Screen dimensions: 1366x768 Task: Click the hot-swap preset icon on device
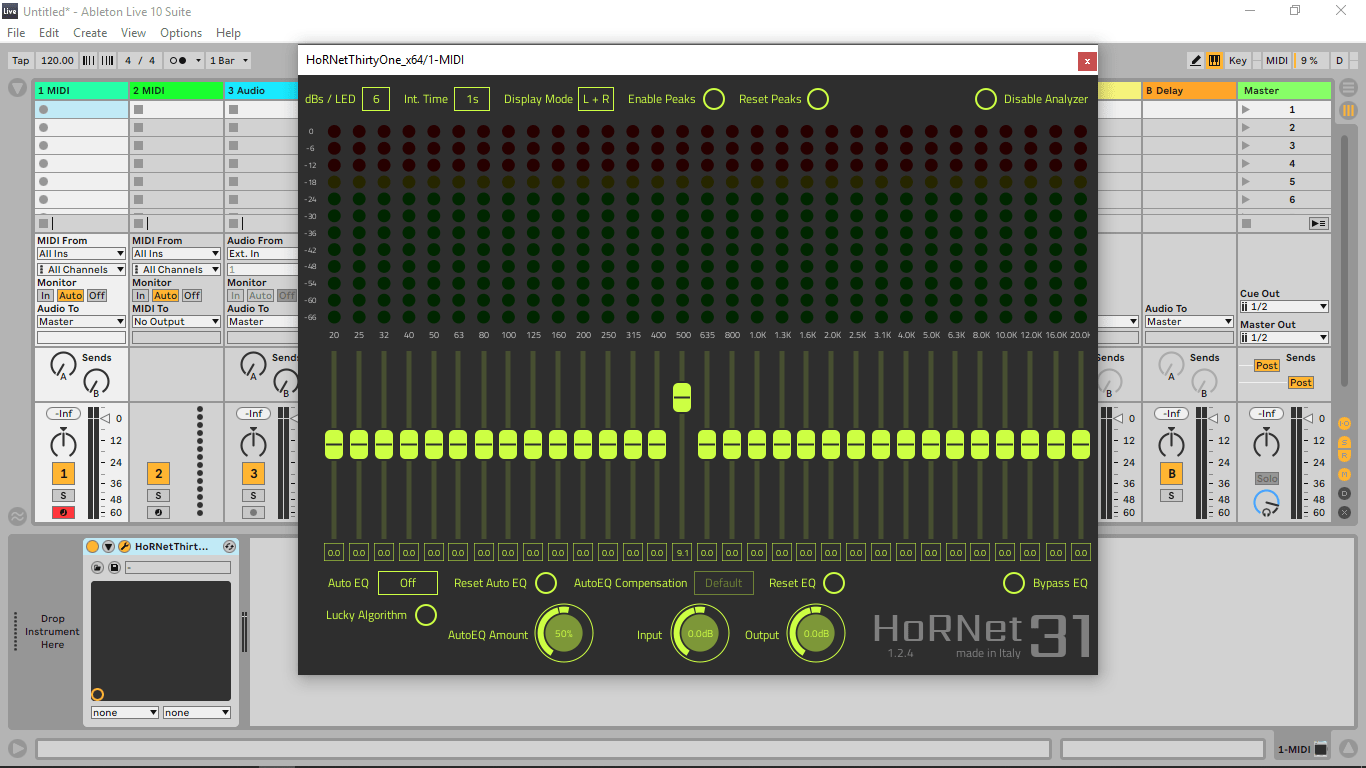click(229, 547)
